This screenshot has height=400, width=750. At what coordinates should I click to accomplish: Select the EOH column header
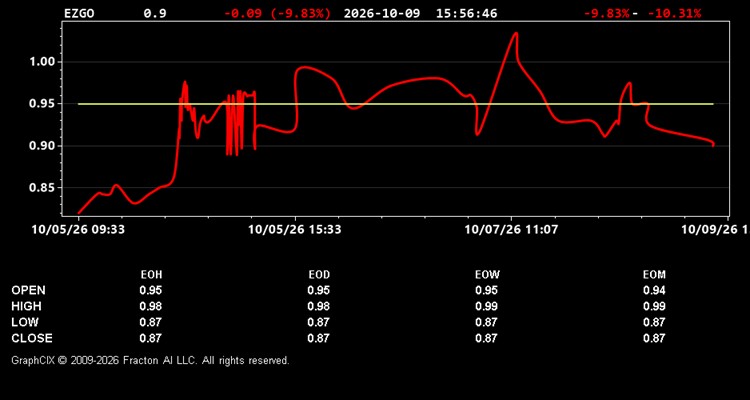point(151,275)
